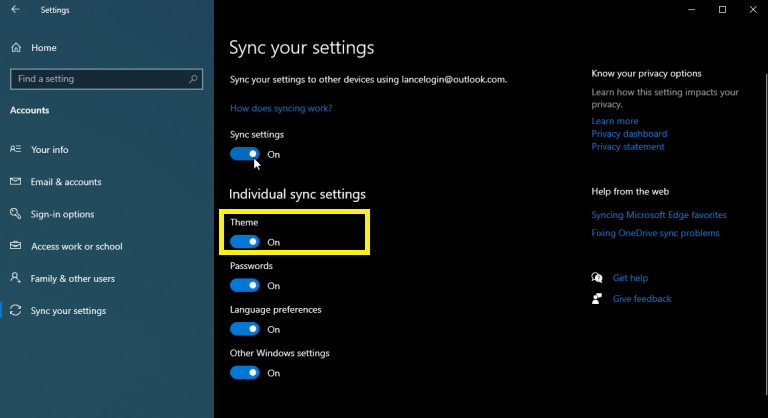Click the back arrow in Settings
This screenshot has height=418, width=768.
tap(15, 9)
